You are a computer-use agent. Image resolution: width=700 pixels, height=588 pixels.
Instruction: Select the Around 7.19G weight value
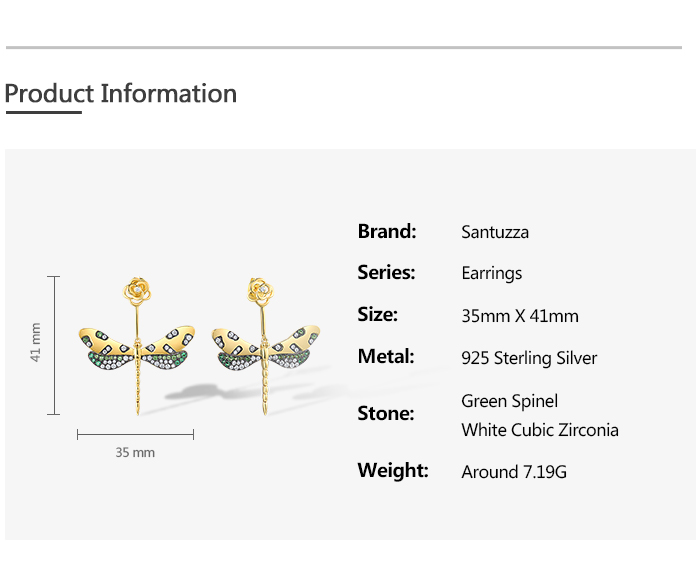coord(513,472)
